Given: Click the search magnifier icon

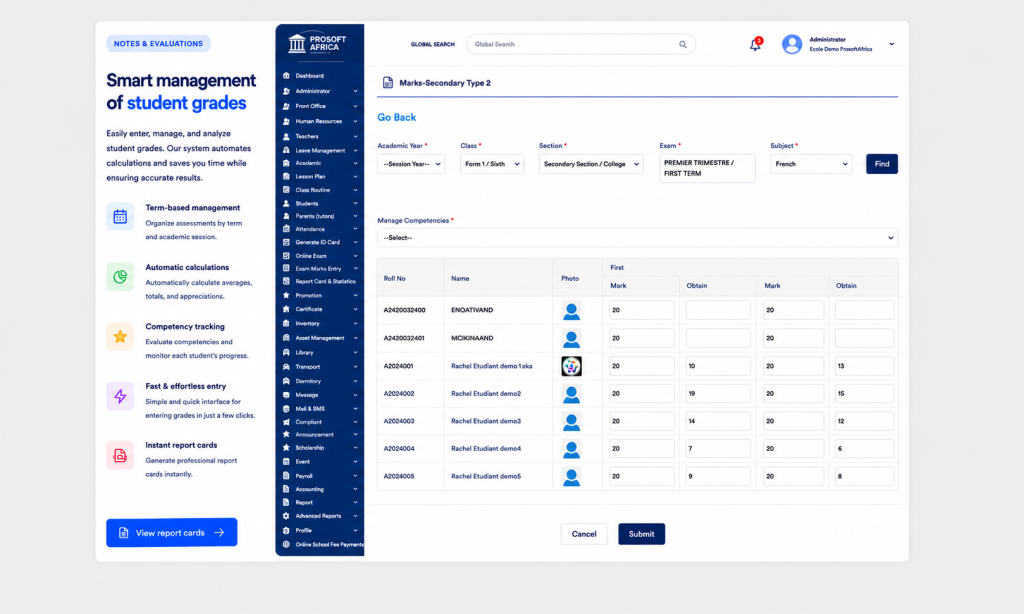Looking at the screenshot, I should coord(682,44).
